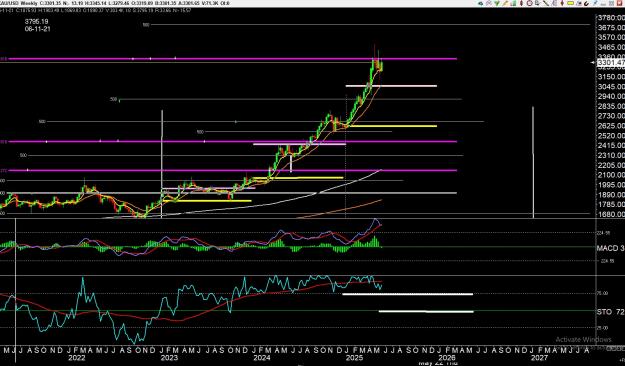Viewport: 625px width, 366px height.
Task: Click the 1890.00 price axis label
Action: click(x=611, y=195)
